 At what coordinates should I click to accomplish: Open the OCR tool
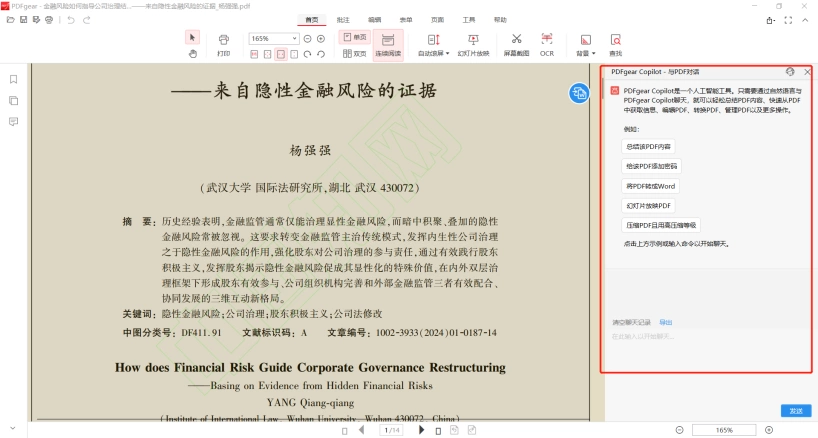pyautogui.click(x=547, y=45)
